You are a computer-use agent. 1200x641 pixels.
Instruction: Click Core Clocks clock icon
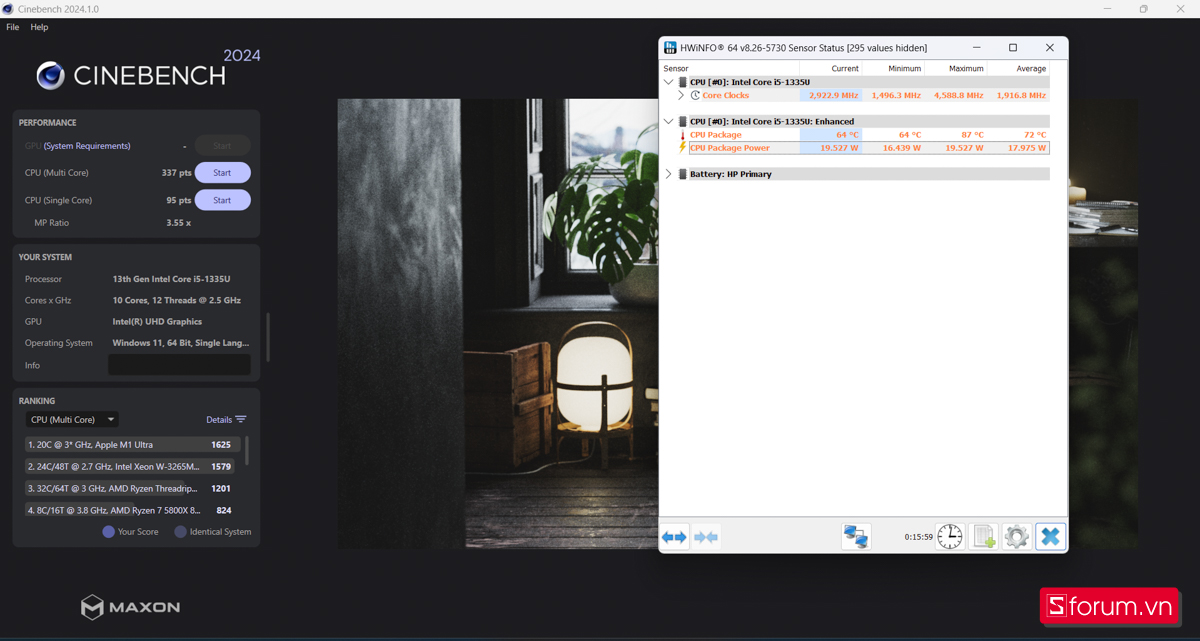(x=695, y=95)
